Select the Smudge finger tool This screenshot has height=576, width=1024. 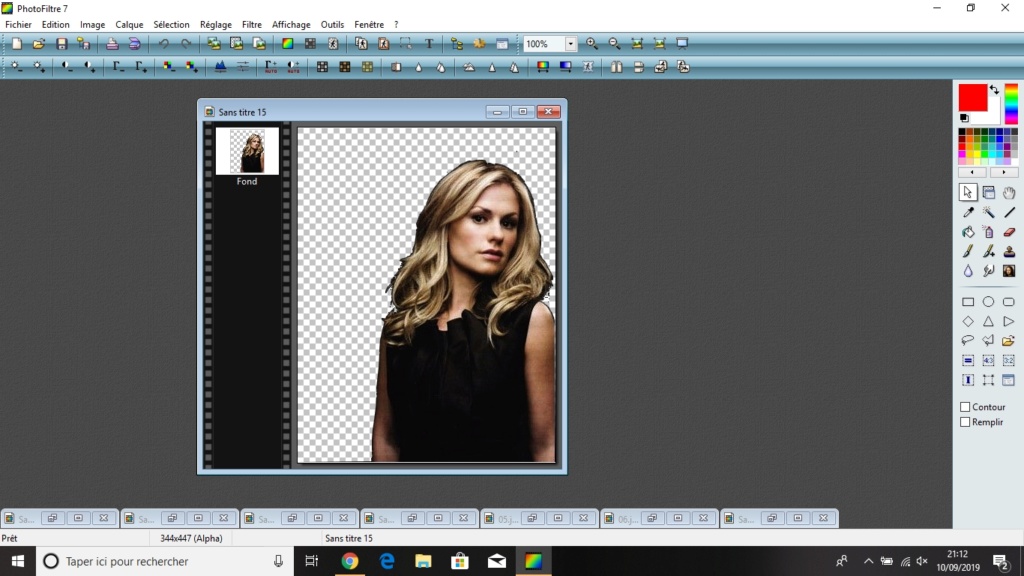click(x=988, y=270)
